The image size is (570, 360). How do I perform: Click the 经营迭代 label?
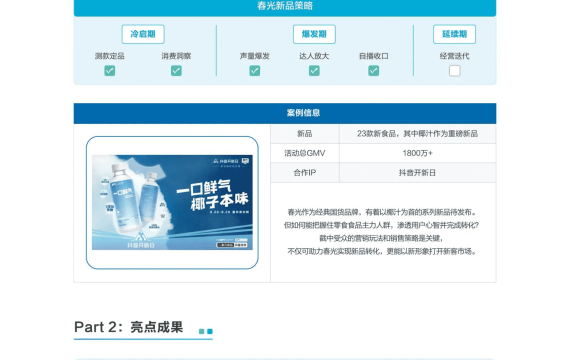454,56
